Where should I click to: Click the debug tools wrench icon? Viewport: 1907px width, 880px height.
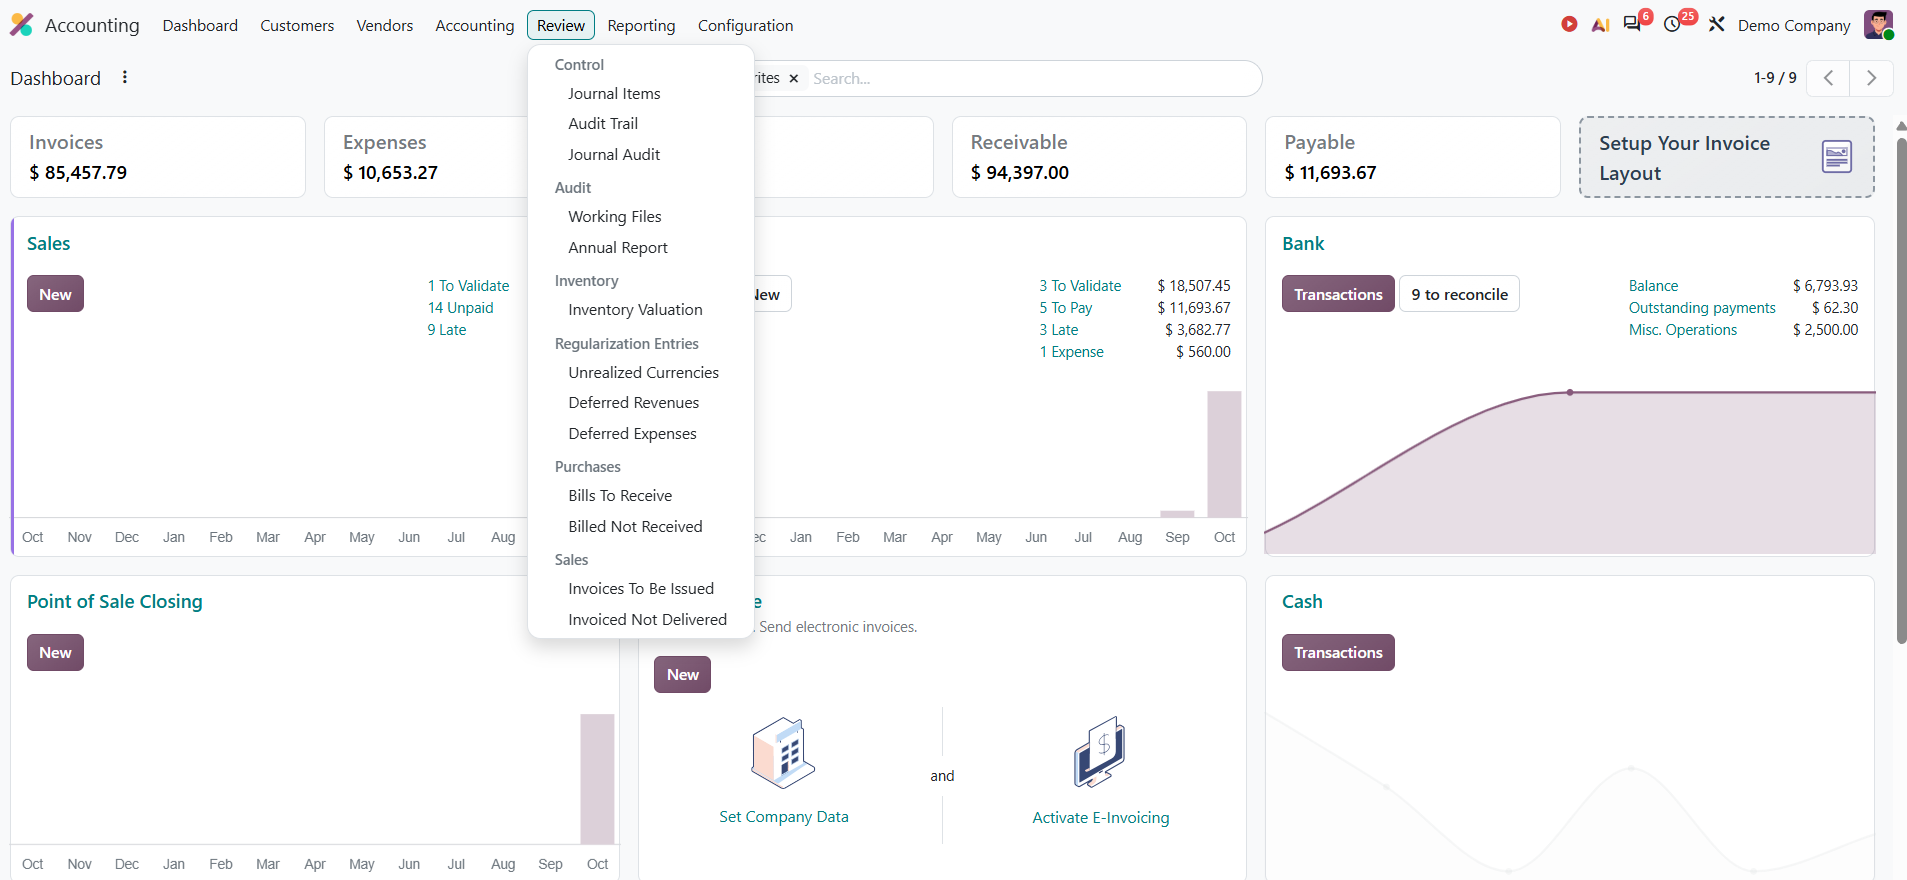pos(1717,24)
